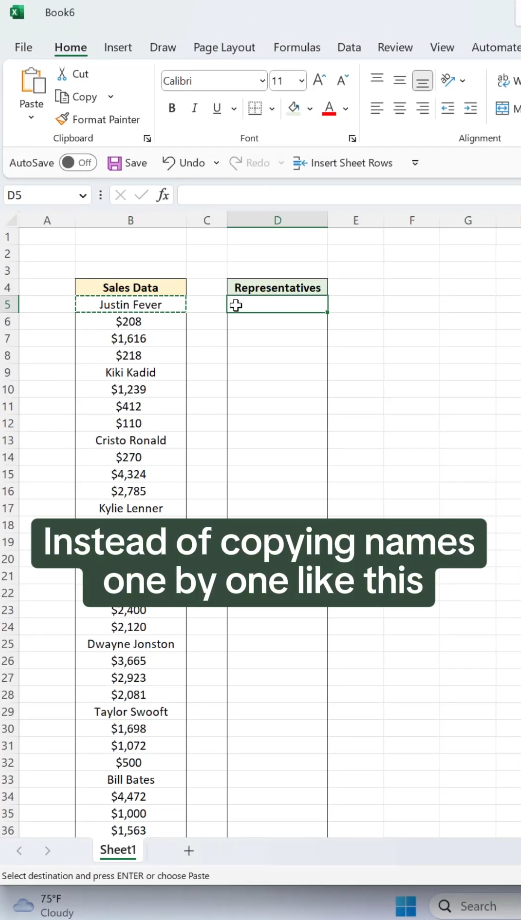Open the Copy options dropdown arrow
This screenshot has width=521, height=920.
pyautogui.click(x=110, y=97)
